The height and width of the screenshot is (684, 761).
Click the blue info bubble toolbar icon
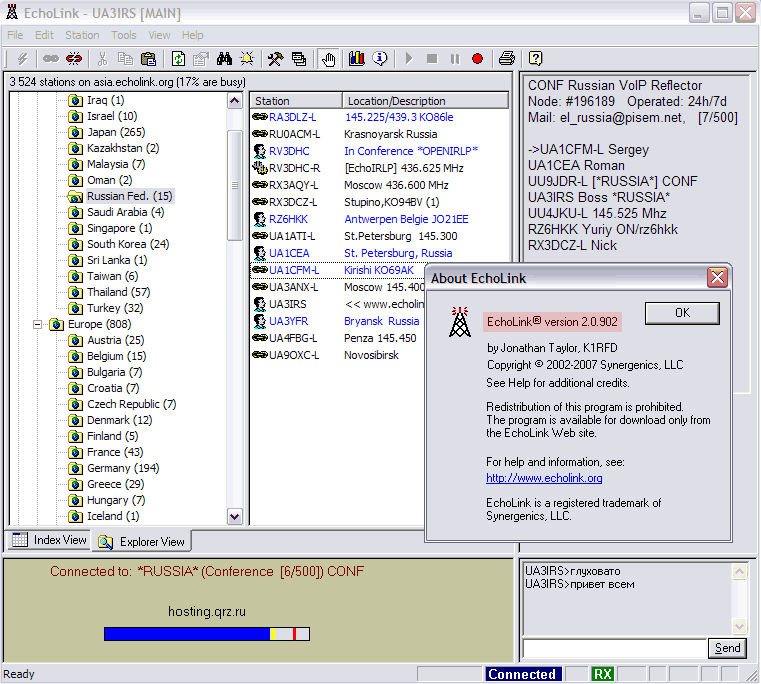click(x=380, y=59)
